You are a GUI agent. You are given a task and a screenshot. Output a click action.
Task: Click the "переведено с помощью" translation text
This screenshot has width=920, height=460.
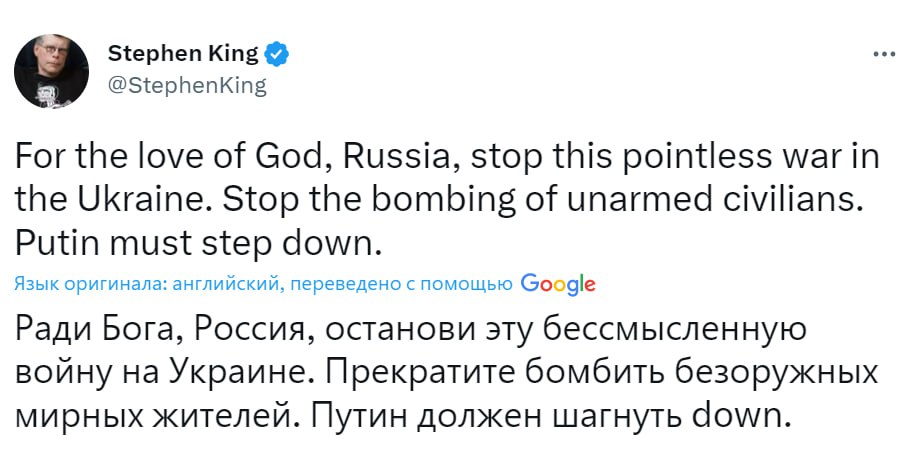[403, 285]
